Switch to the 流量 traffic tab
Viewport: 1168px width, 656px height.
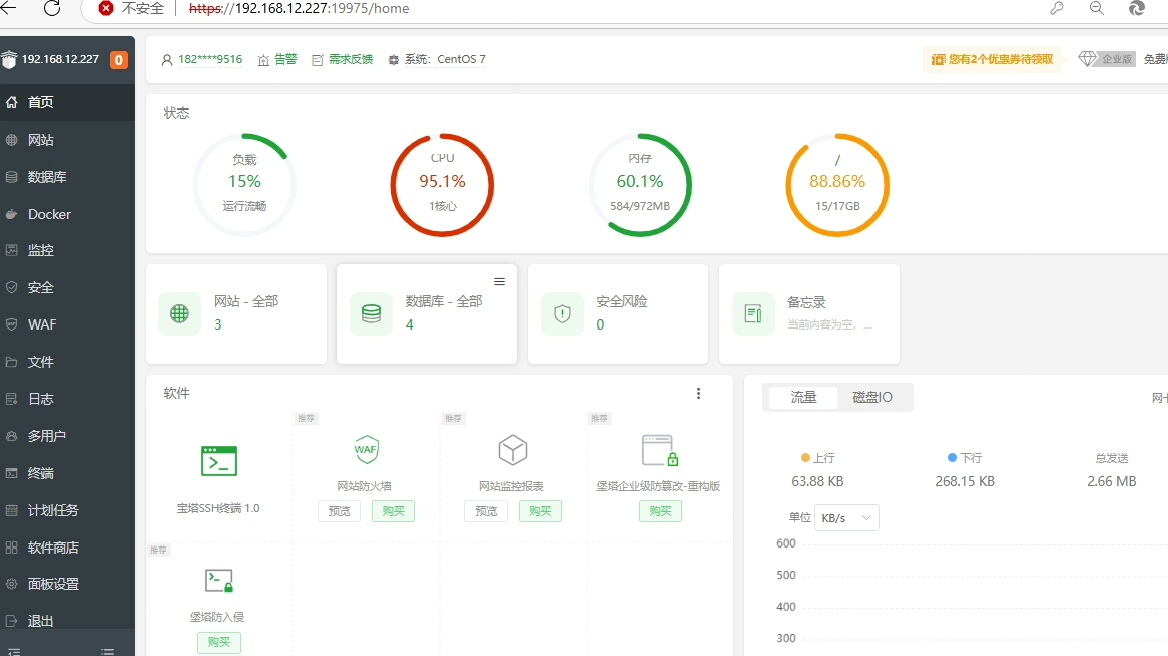[x=803, y=398]
